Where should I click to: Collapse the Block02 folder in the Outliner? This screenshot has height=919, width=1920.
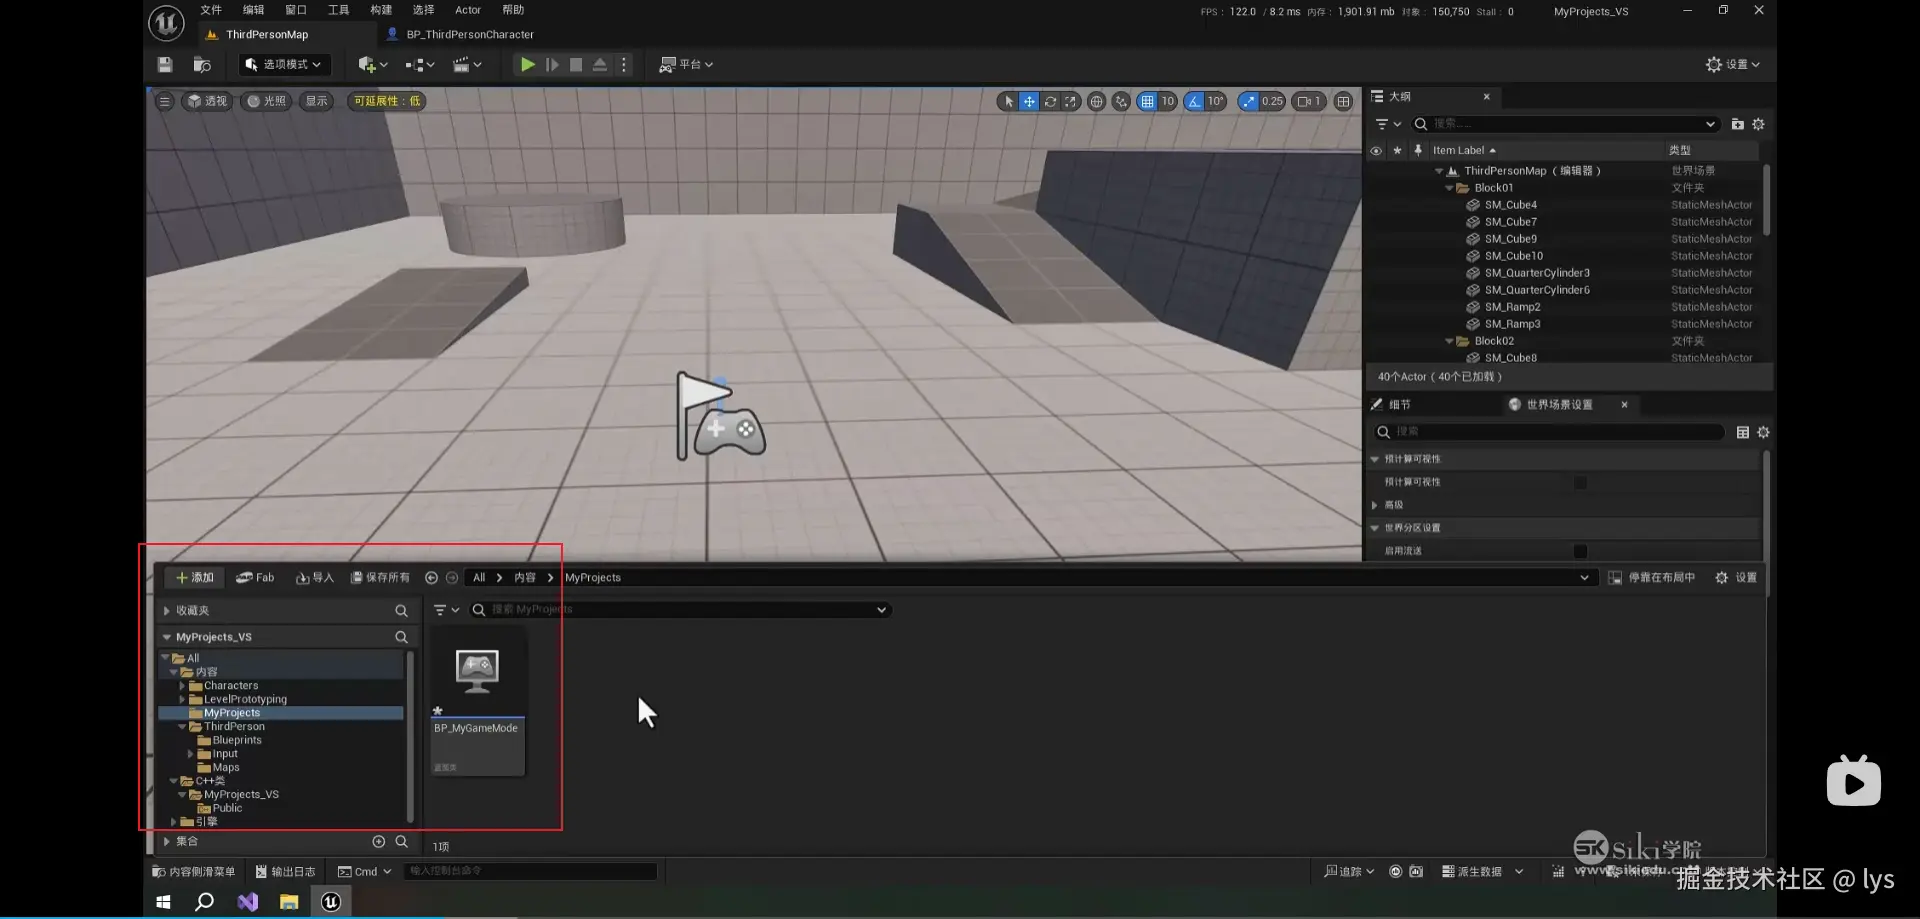[x=1449, y=341]
